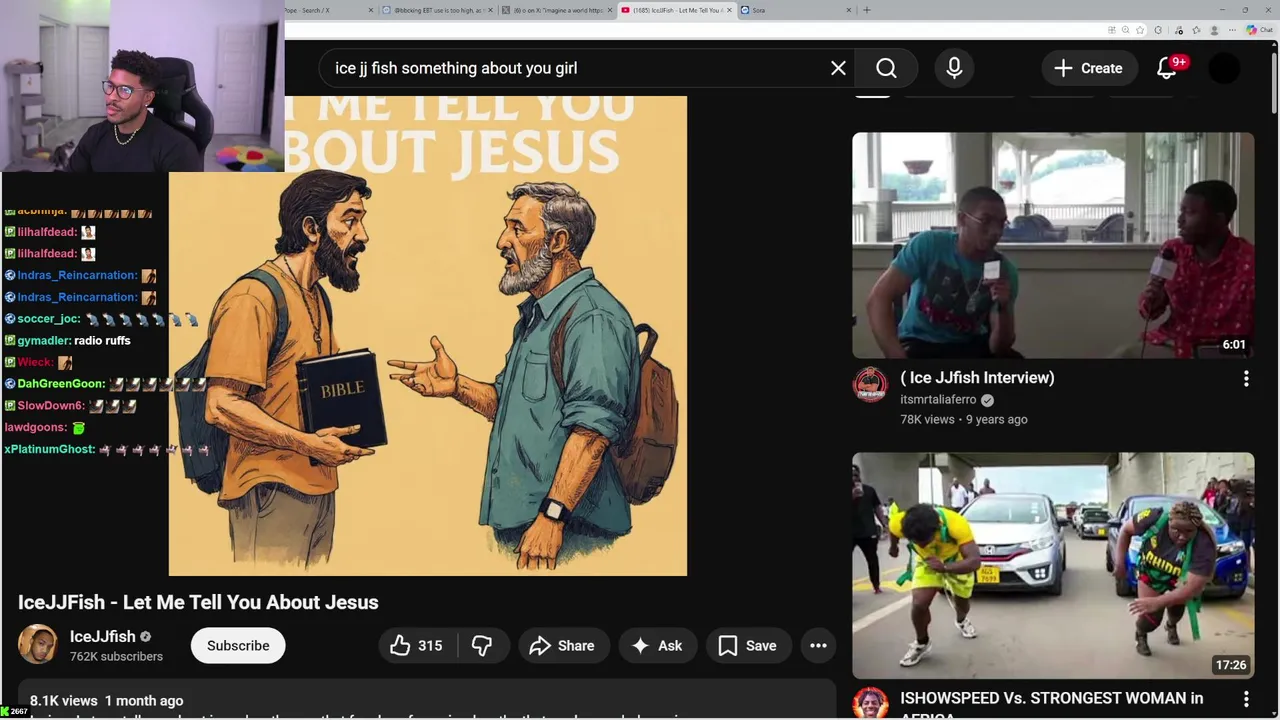Screen dimensions: 1280x720
Task: Click chat username lawdgoons
Action: click(x=35, y=428)
